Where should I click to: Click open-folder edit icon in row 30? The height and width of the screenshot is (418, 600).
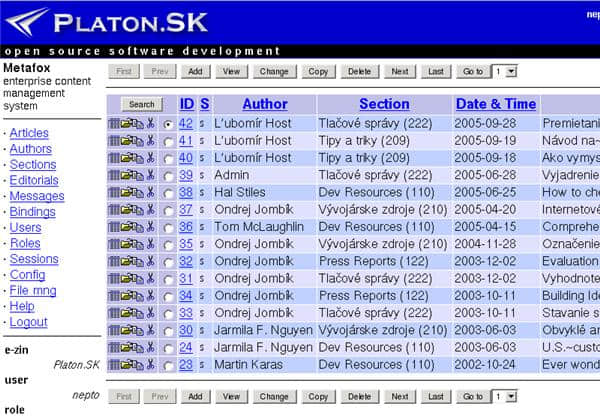pos(127,330)
